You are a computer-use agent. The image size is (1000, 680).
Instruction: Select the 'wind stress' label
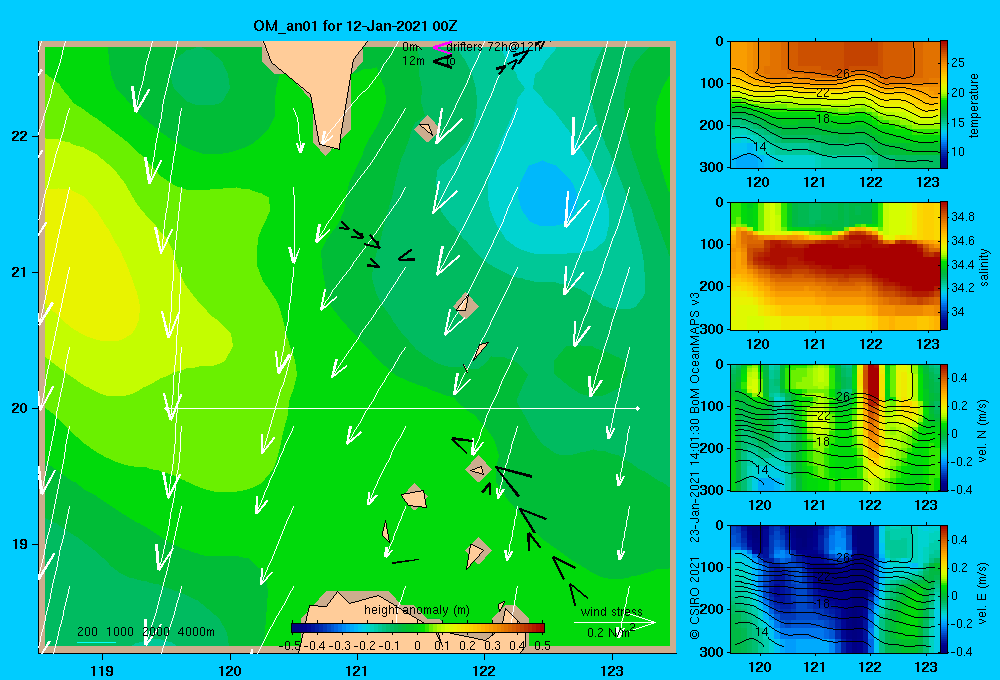[612, 611]
